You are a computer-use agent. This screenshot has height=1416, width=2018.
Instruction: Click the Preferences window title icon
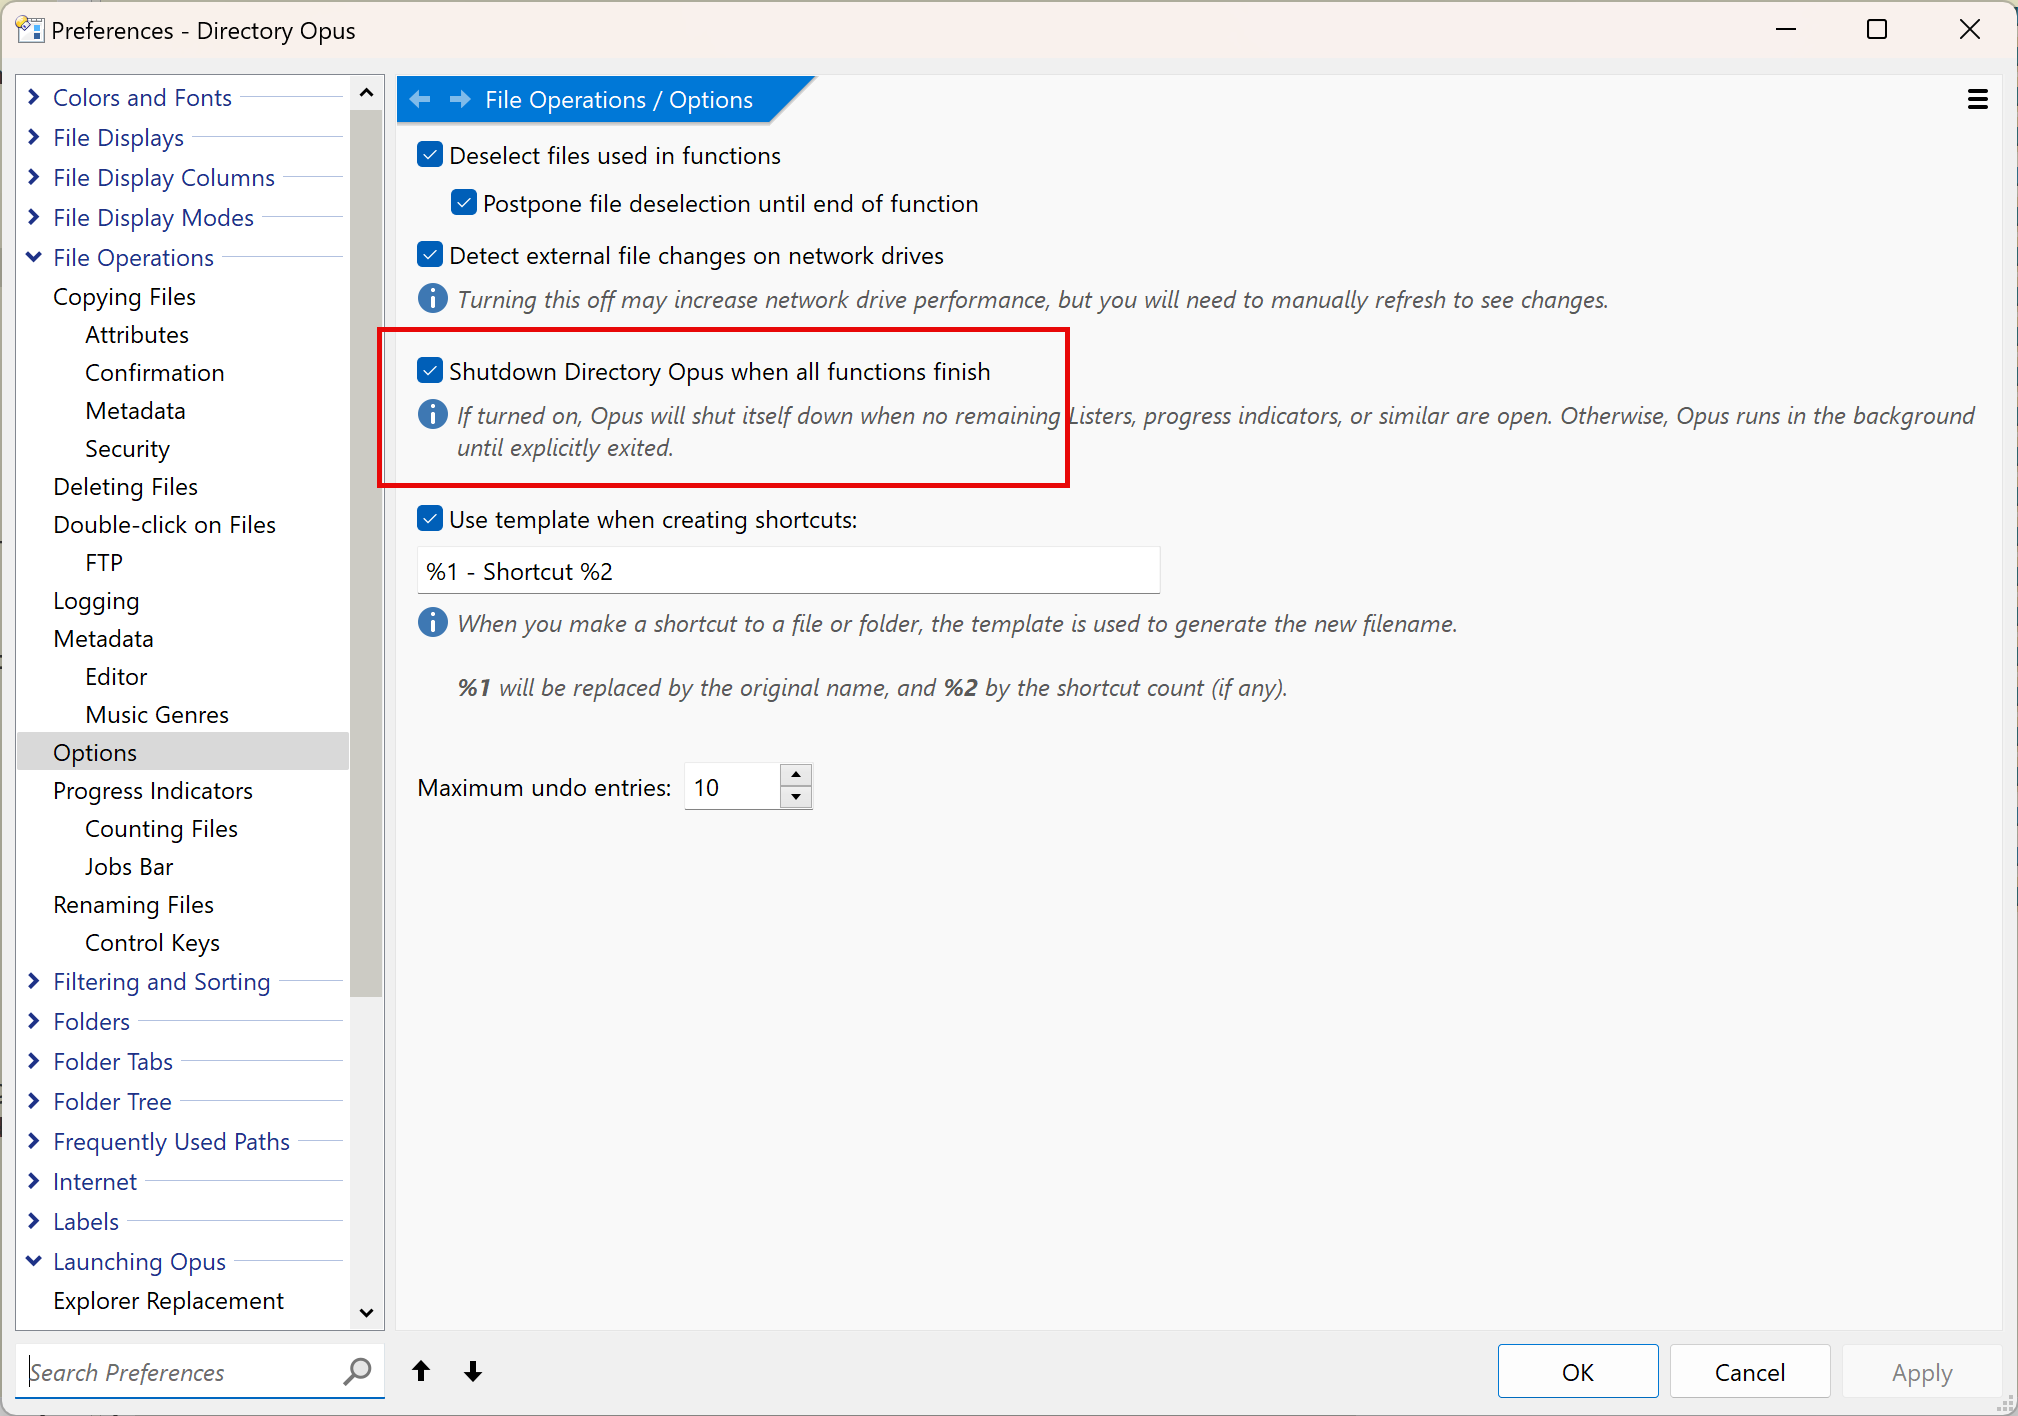coord(30,30)
